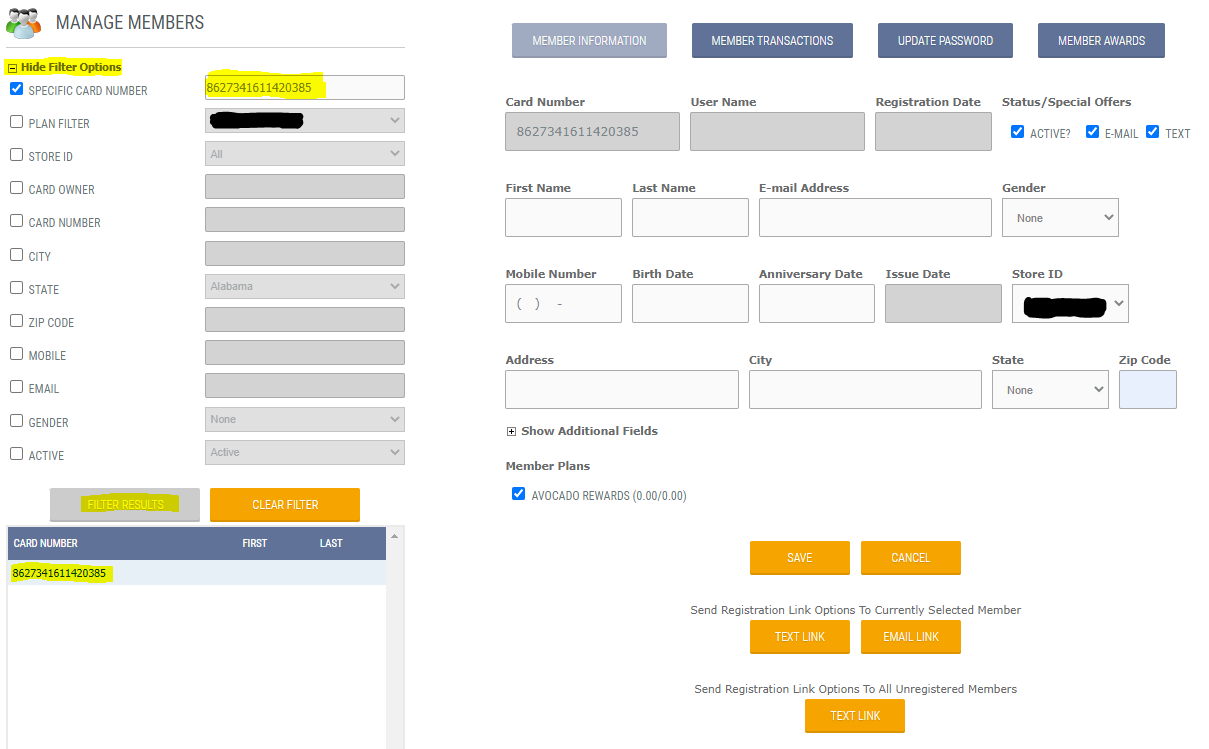Viewport: 1209px width, 749px height.
Task: Open the State filter dropdown showing Alabama
Action: 304,286
